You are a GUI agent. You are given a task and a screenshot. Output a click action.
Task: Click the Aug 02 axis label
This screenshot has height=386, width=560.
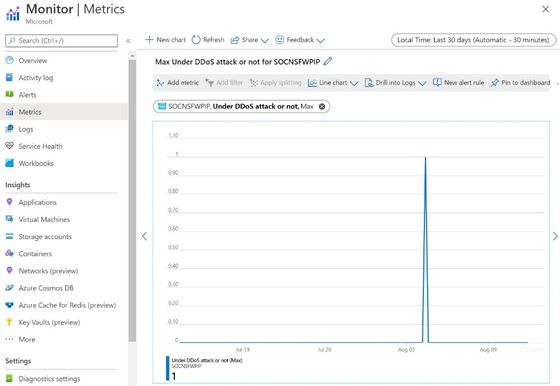pos(406,350)
